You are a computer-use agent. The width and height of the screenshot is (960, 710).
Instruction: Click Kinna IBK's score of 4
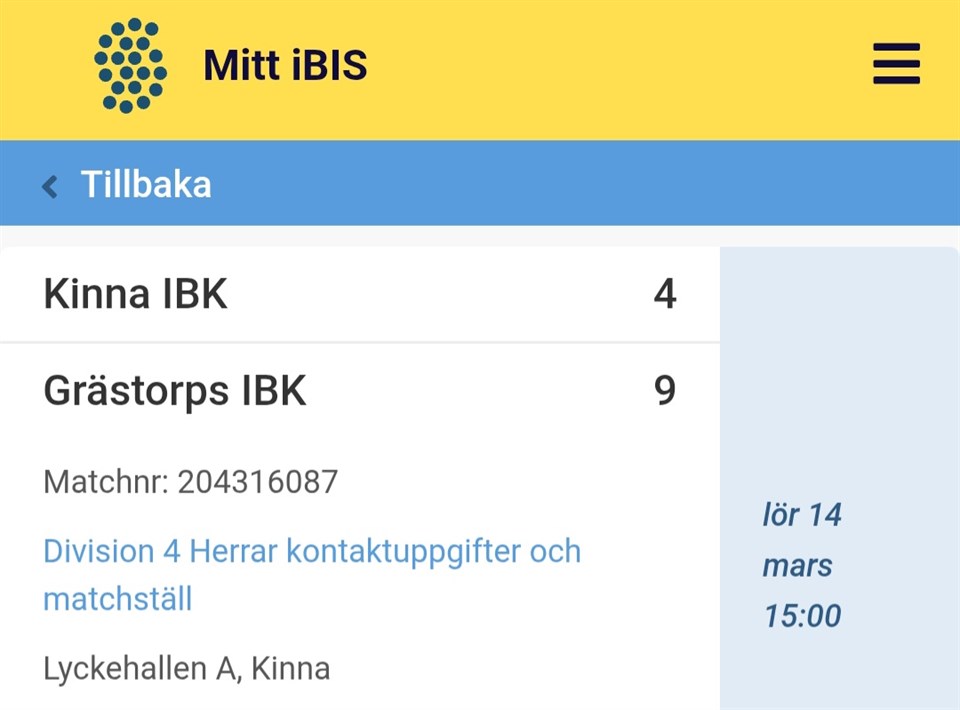coord(665,295)
